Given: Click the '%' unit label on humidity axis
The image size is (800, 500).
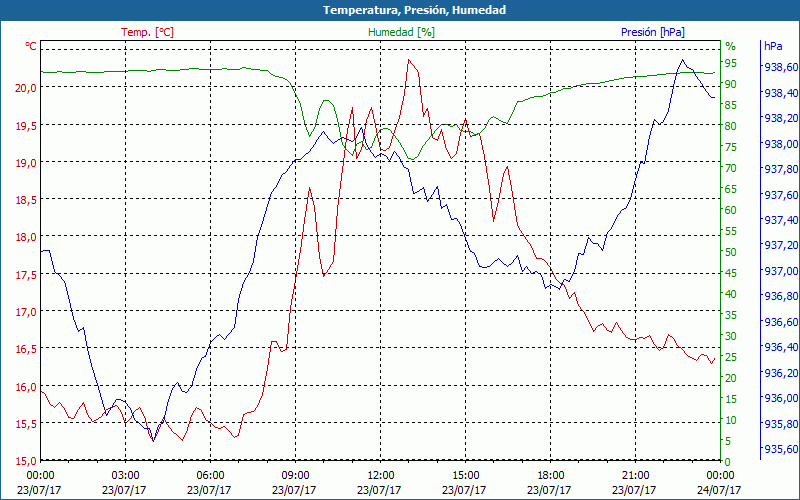Looking at the screenshot, I should pos(731,46).
